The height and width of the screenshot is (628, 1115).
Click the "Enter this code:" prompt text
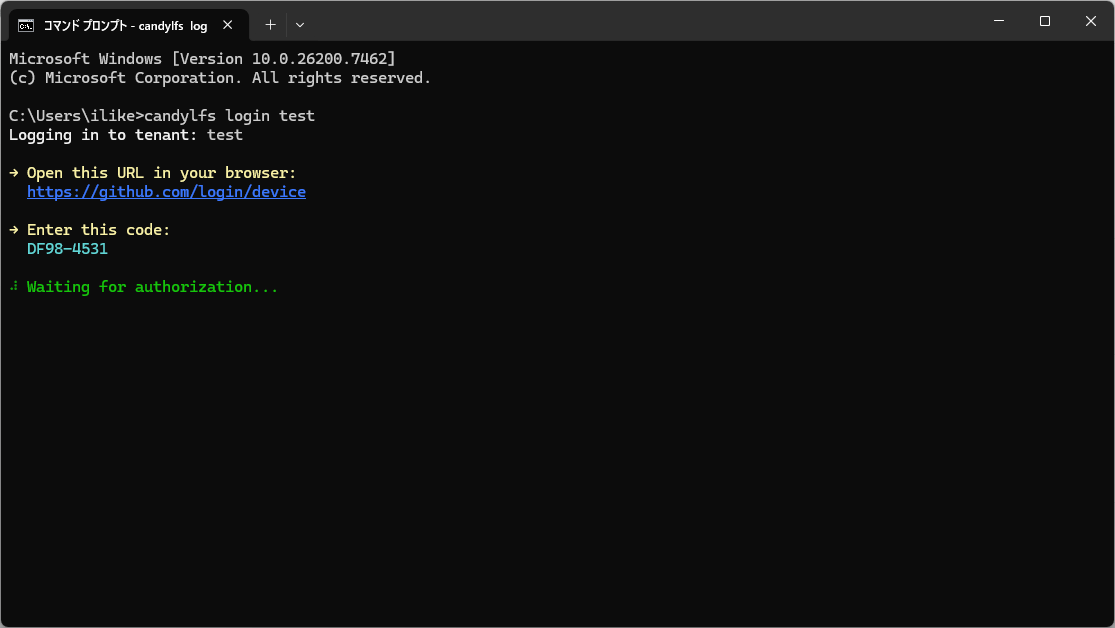point(99,230)
